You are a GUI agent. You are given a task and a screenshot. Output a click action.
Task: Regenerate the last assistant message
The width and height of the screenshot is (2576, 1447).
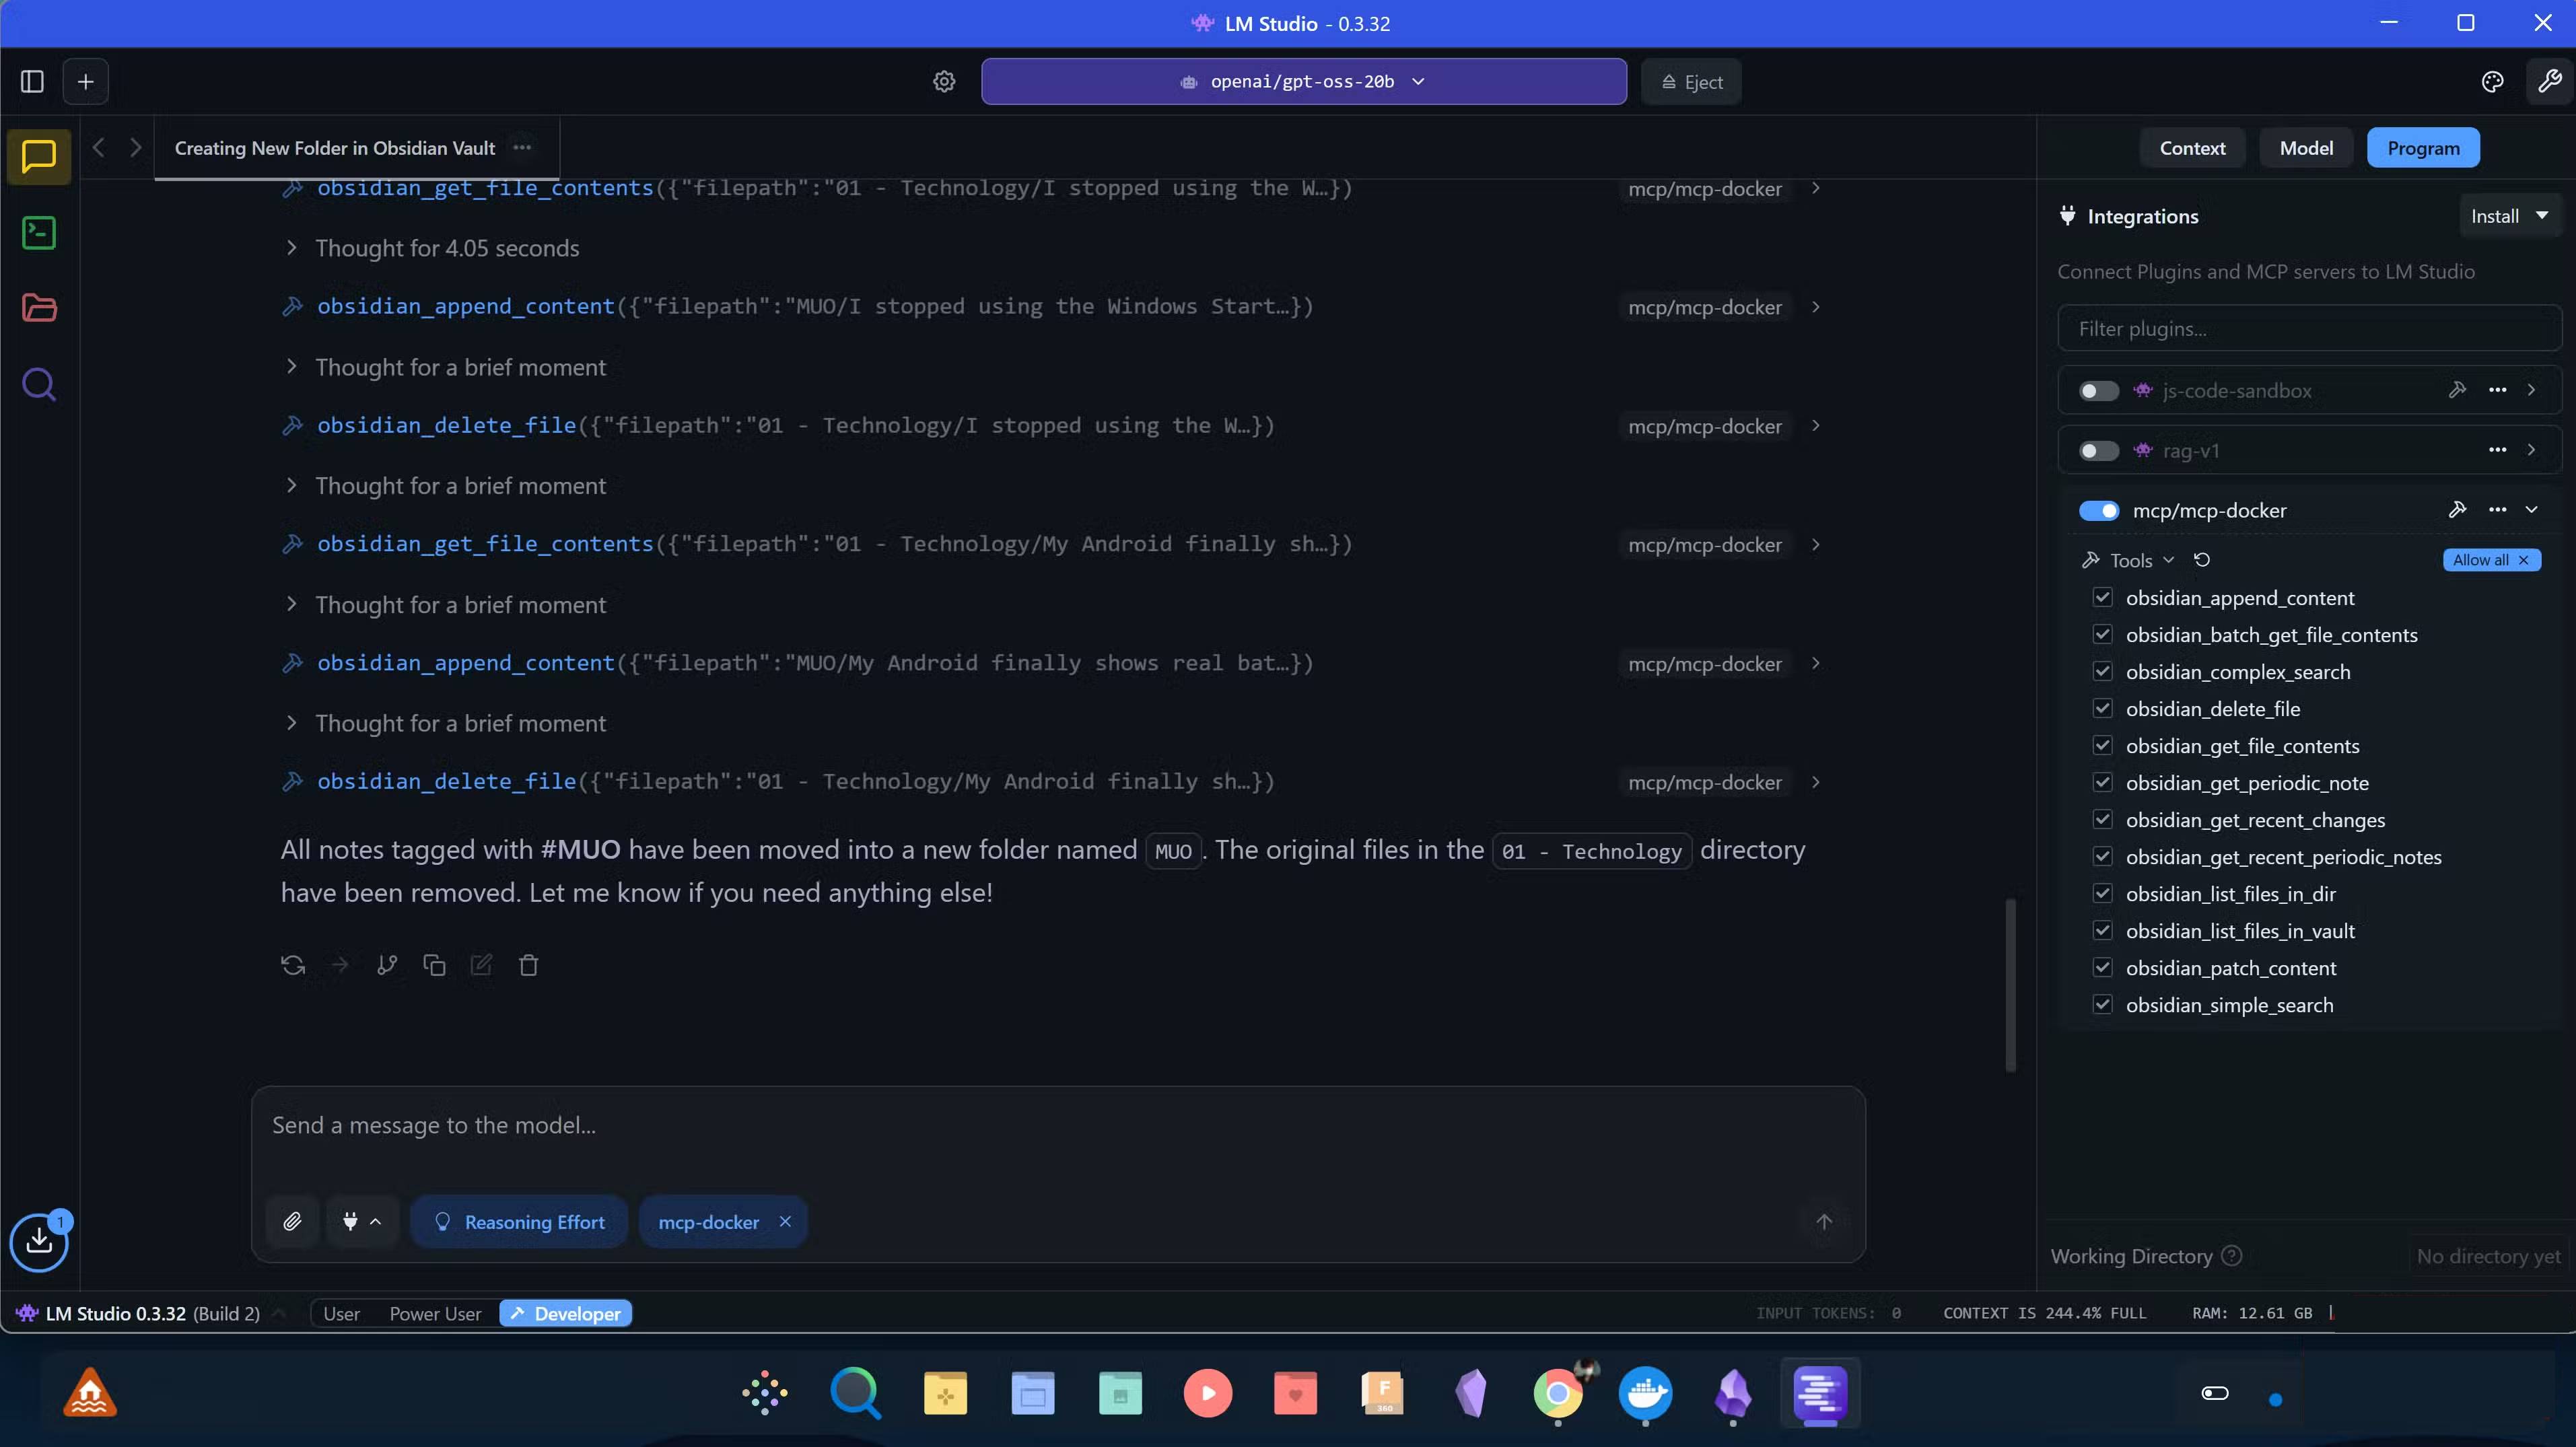pyautogui.click(x=293, y=965)
